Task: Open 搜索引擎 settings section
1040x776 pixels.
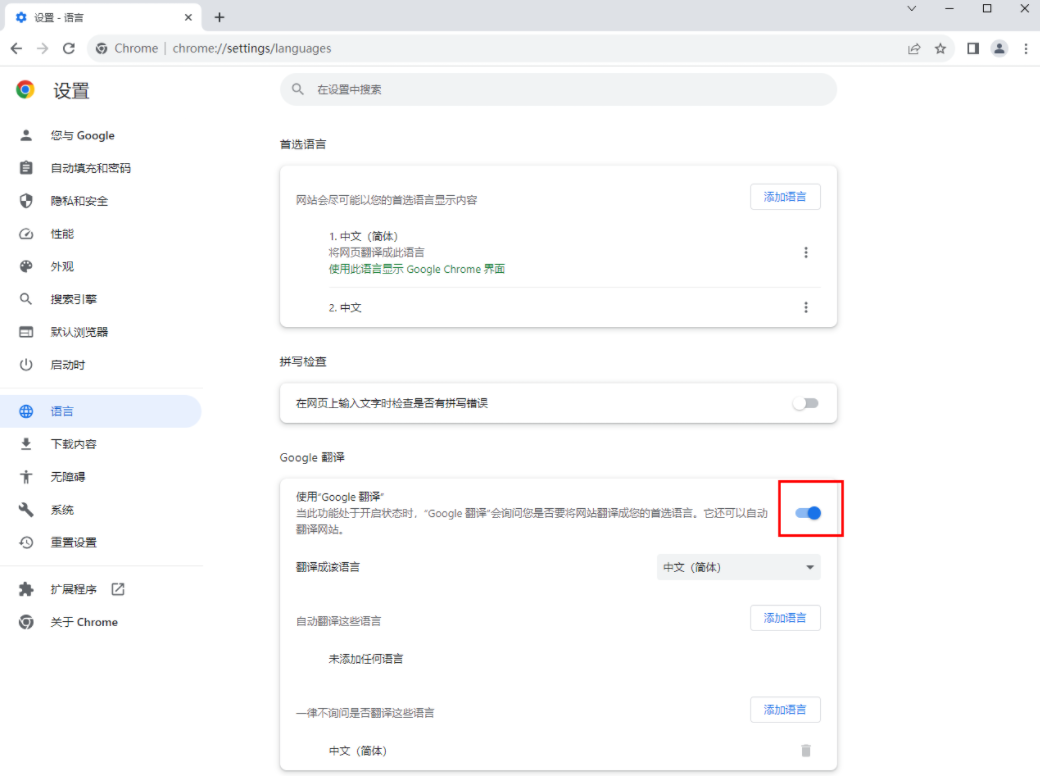Action: (101, 299)
